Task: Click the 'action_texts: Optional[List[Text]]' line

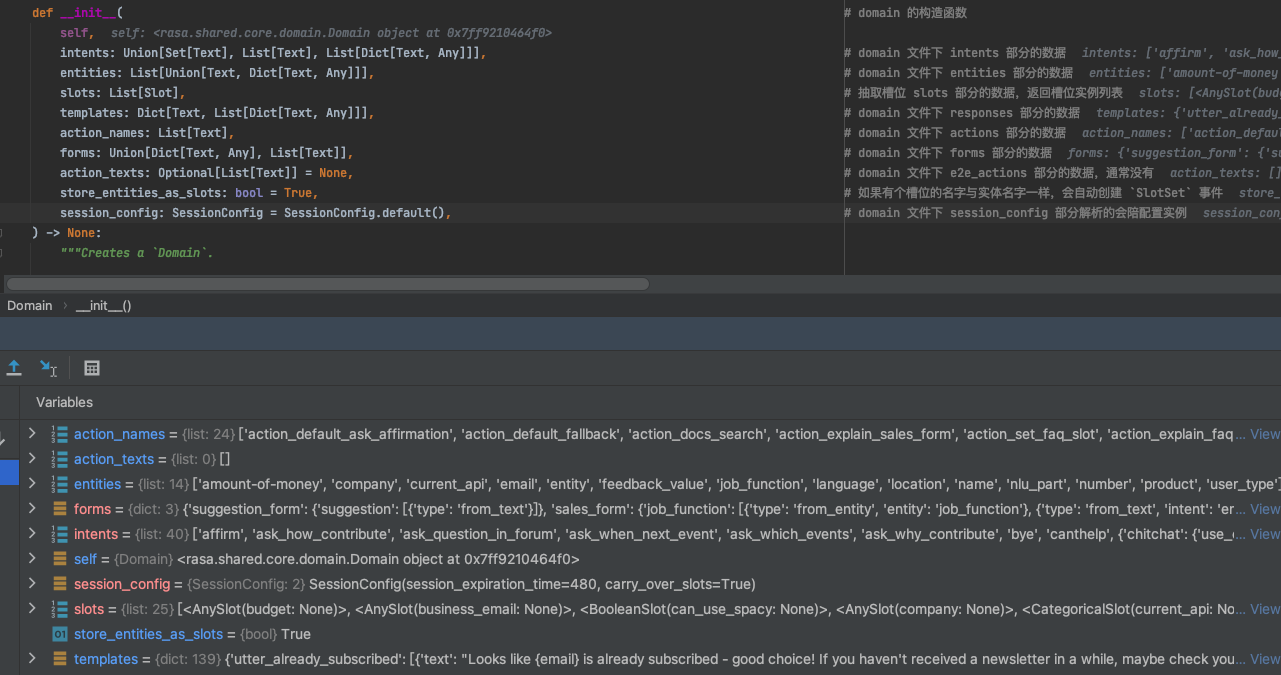Action: [207, 173]
